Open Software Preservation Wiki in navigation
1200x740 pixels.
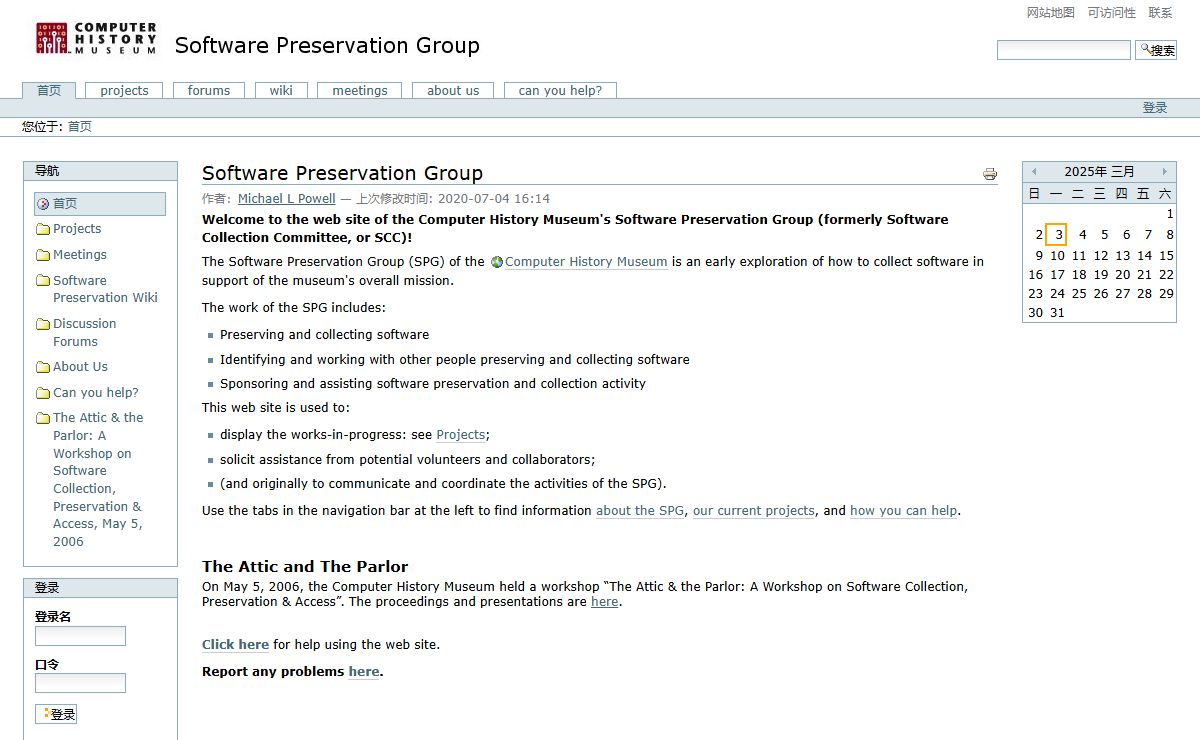point(105,289)
